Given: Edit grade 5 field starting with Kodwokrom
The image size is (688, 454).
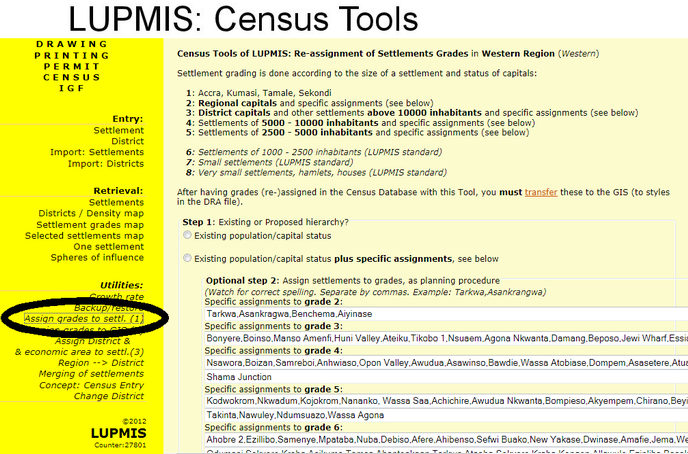Looking at the screenshot, I should click(446, 401).
